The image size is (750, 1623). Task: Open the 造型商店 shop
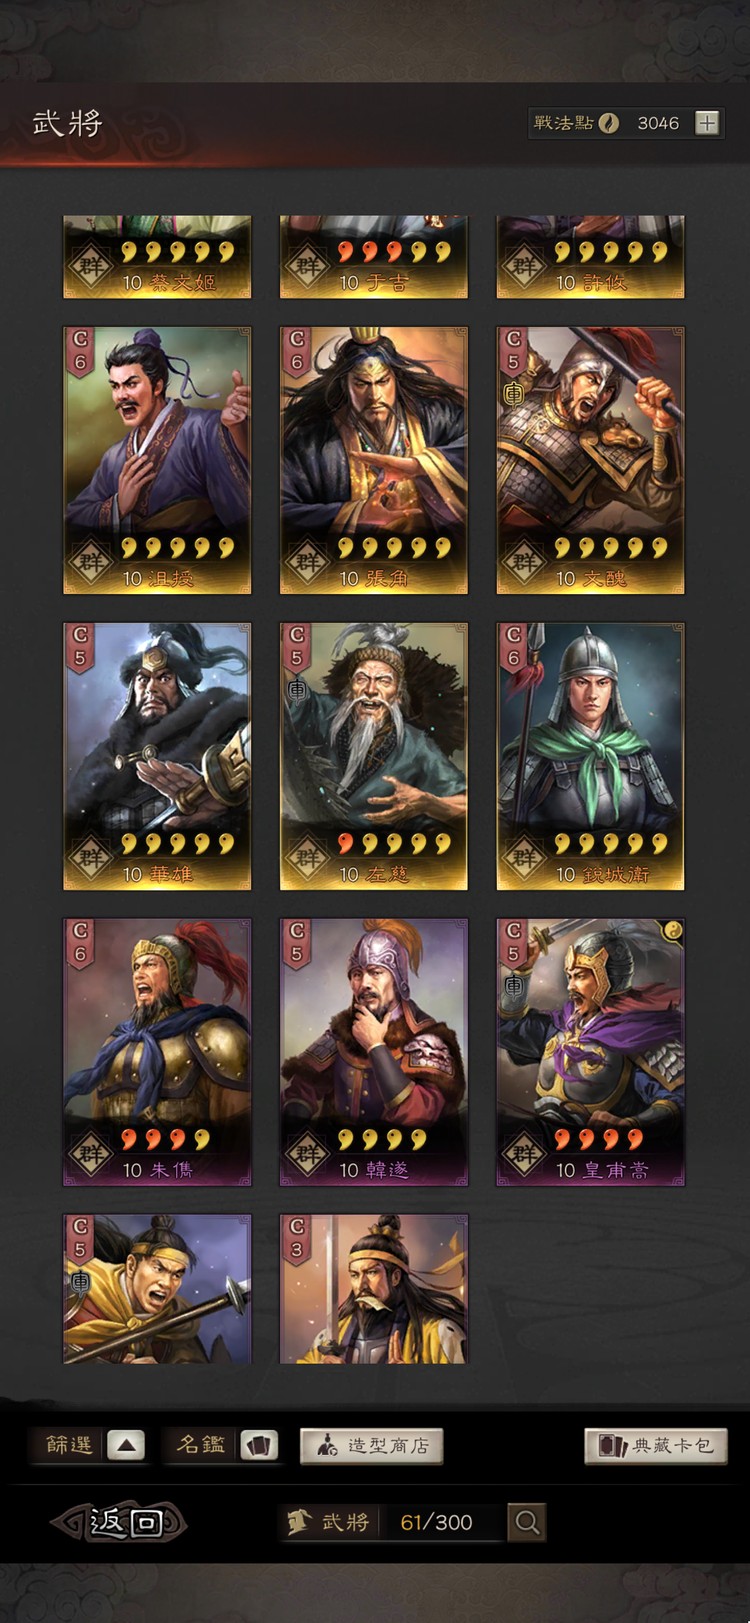click(371, 1445)
